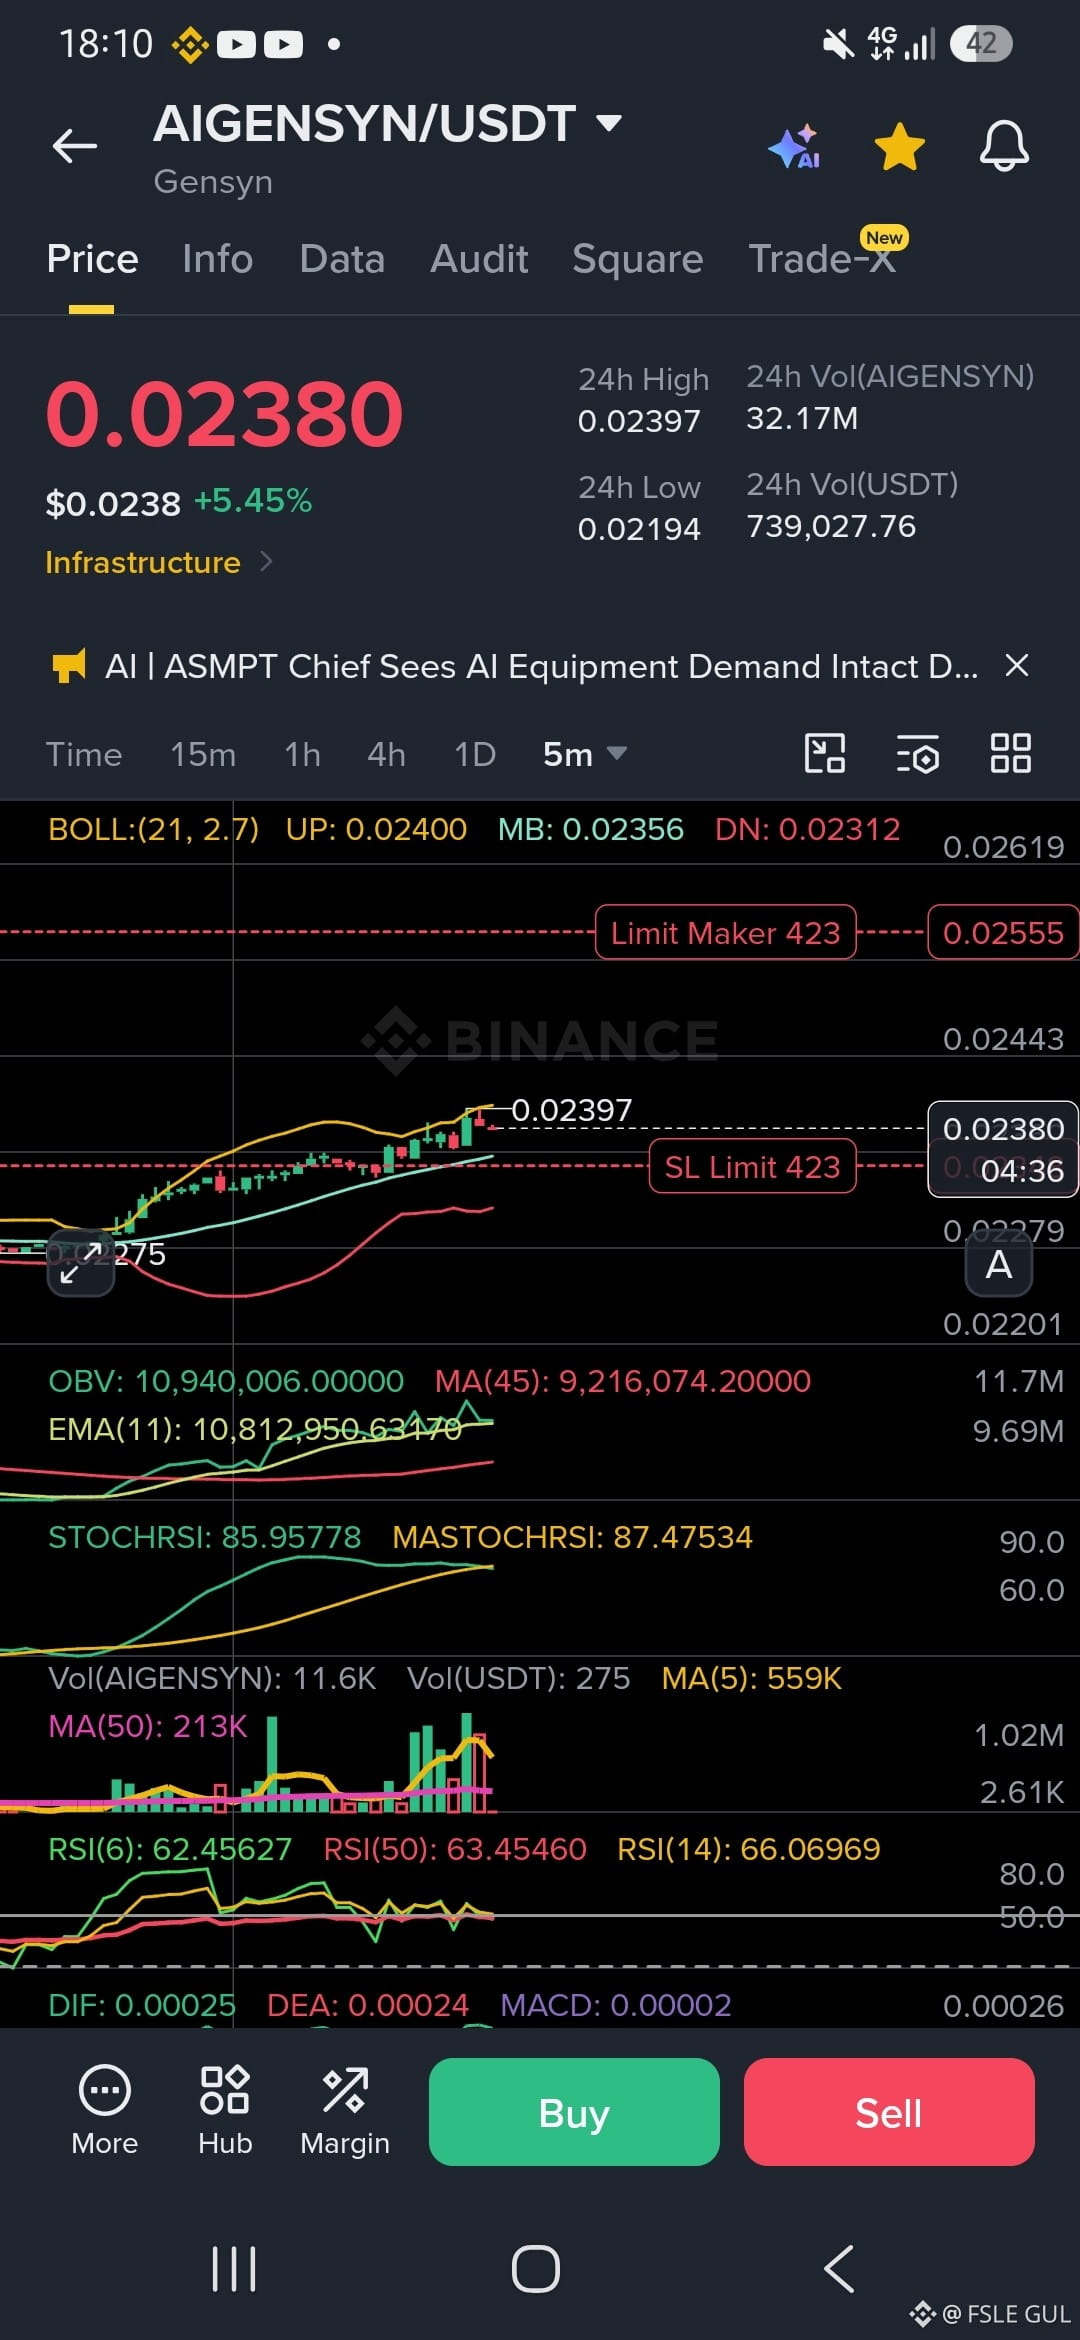
Task: Open the More menu icon
Action: click(x=105, y=2110)
